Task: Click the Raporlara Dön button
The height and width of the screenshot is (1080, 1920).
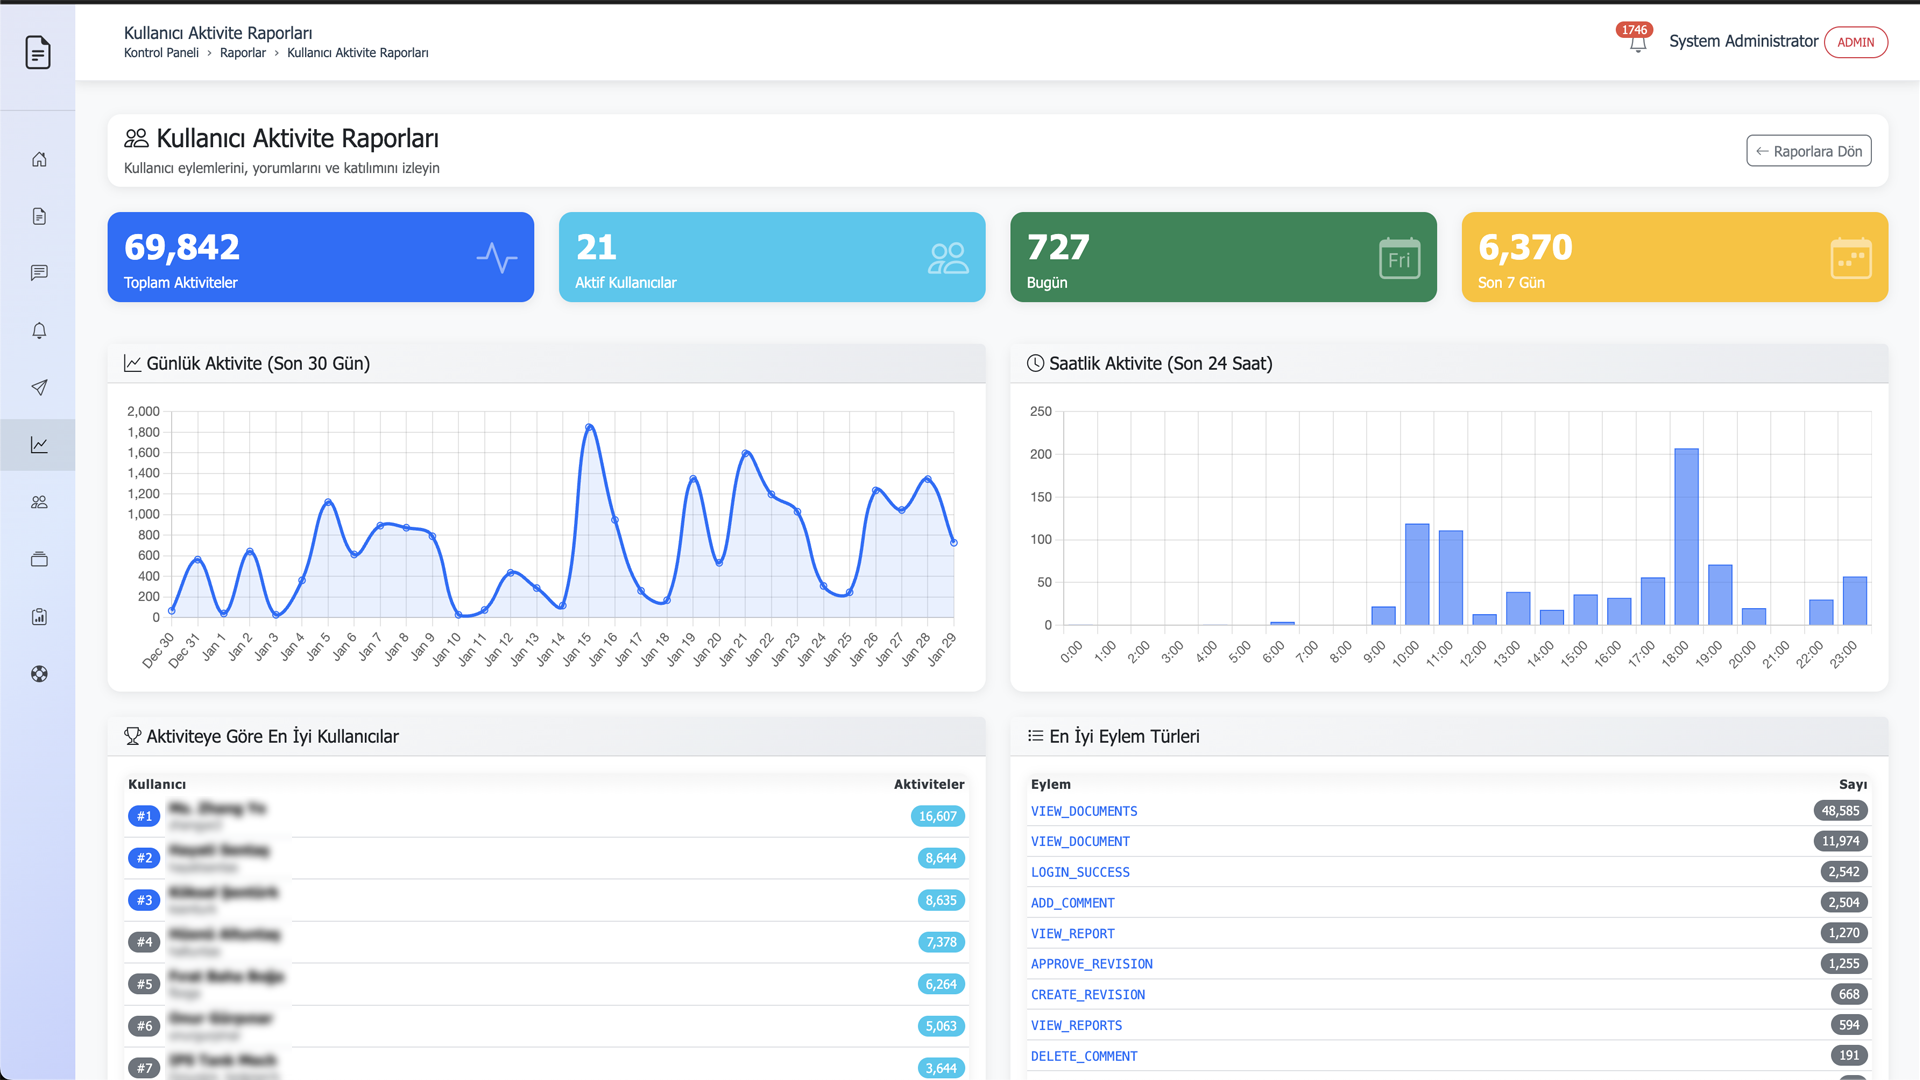Action: click(1808, 151)
